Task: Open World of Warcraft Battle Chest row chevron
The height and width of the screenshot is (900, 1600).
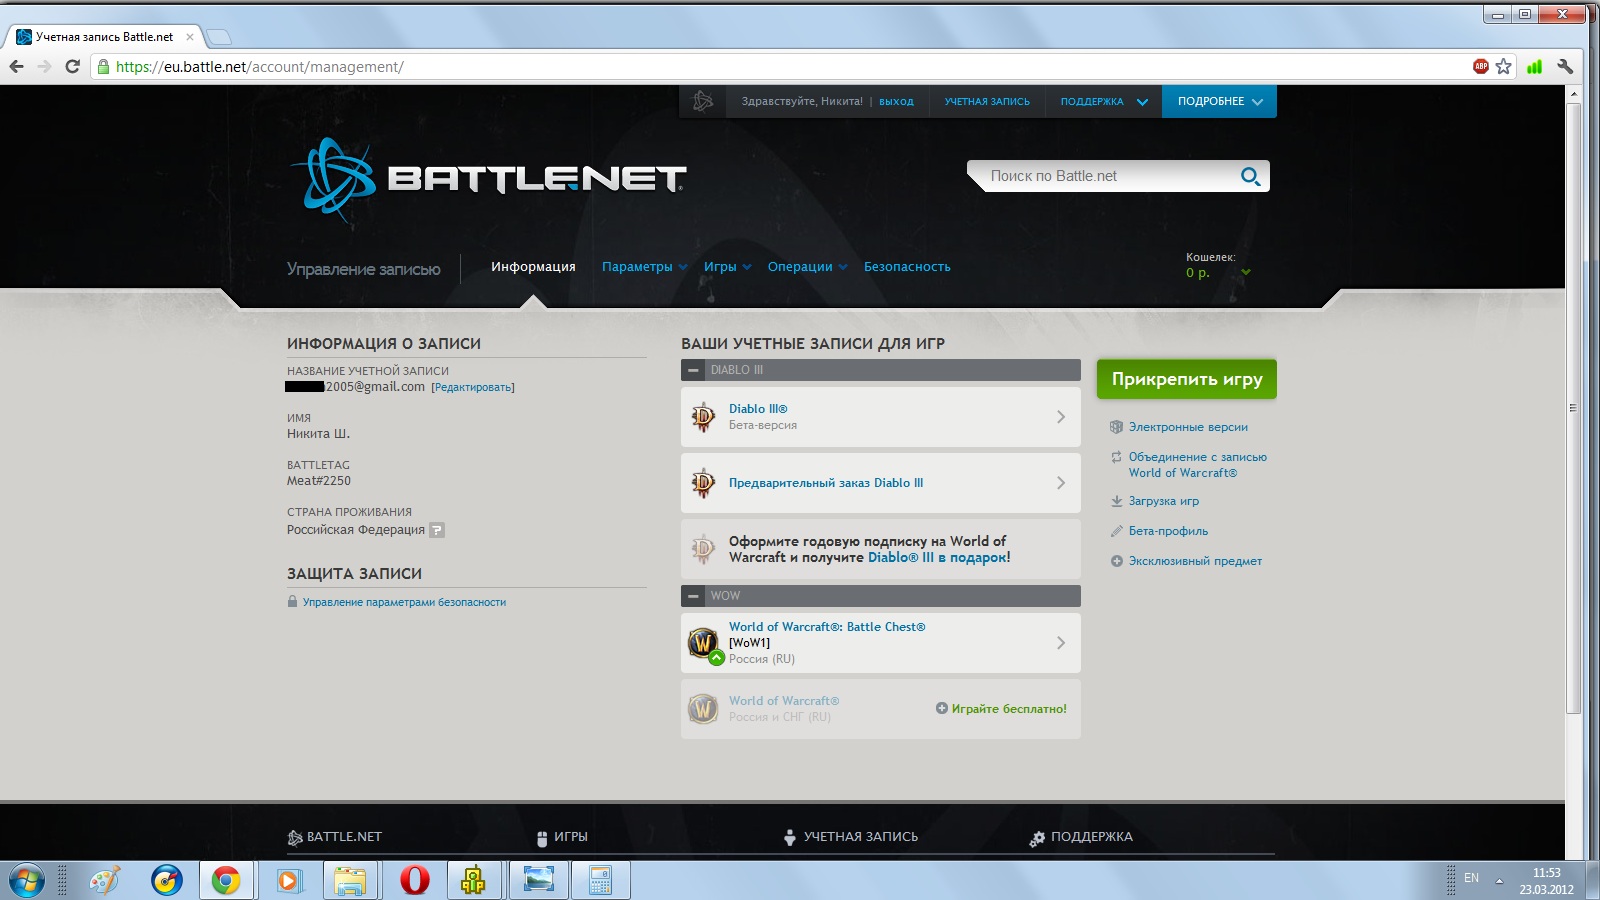Action: point(1061,643)
